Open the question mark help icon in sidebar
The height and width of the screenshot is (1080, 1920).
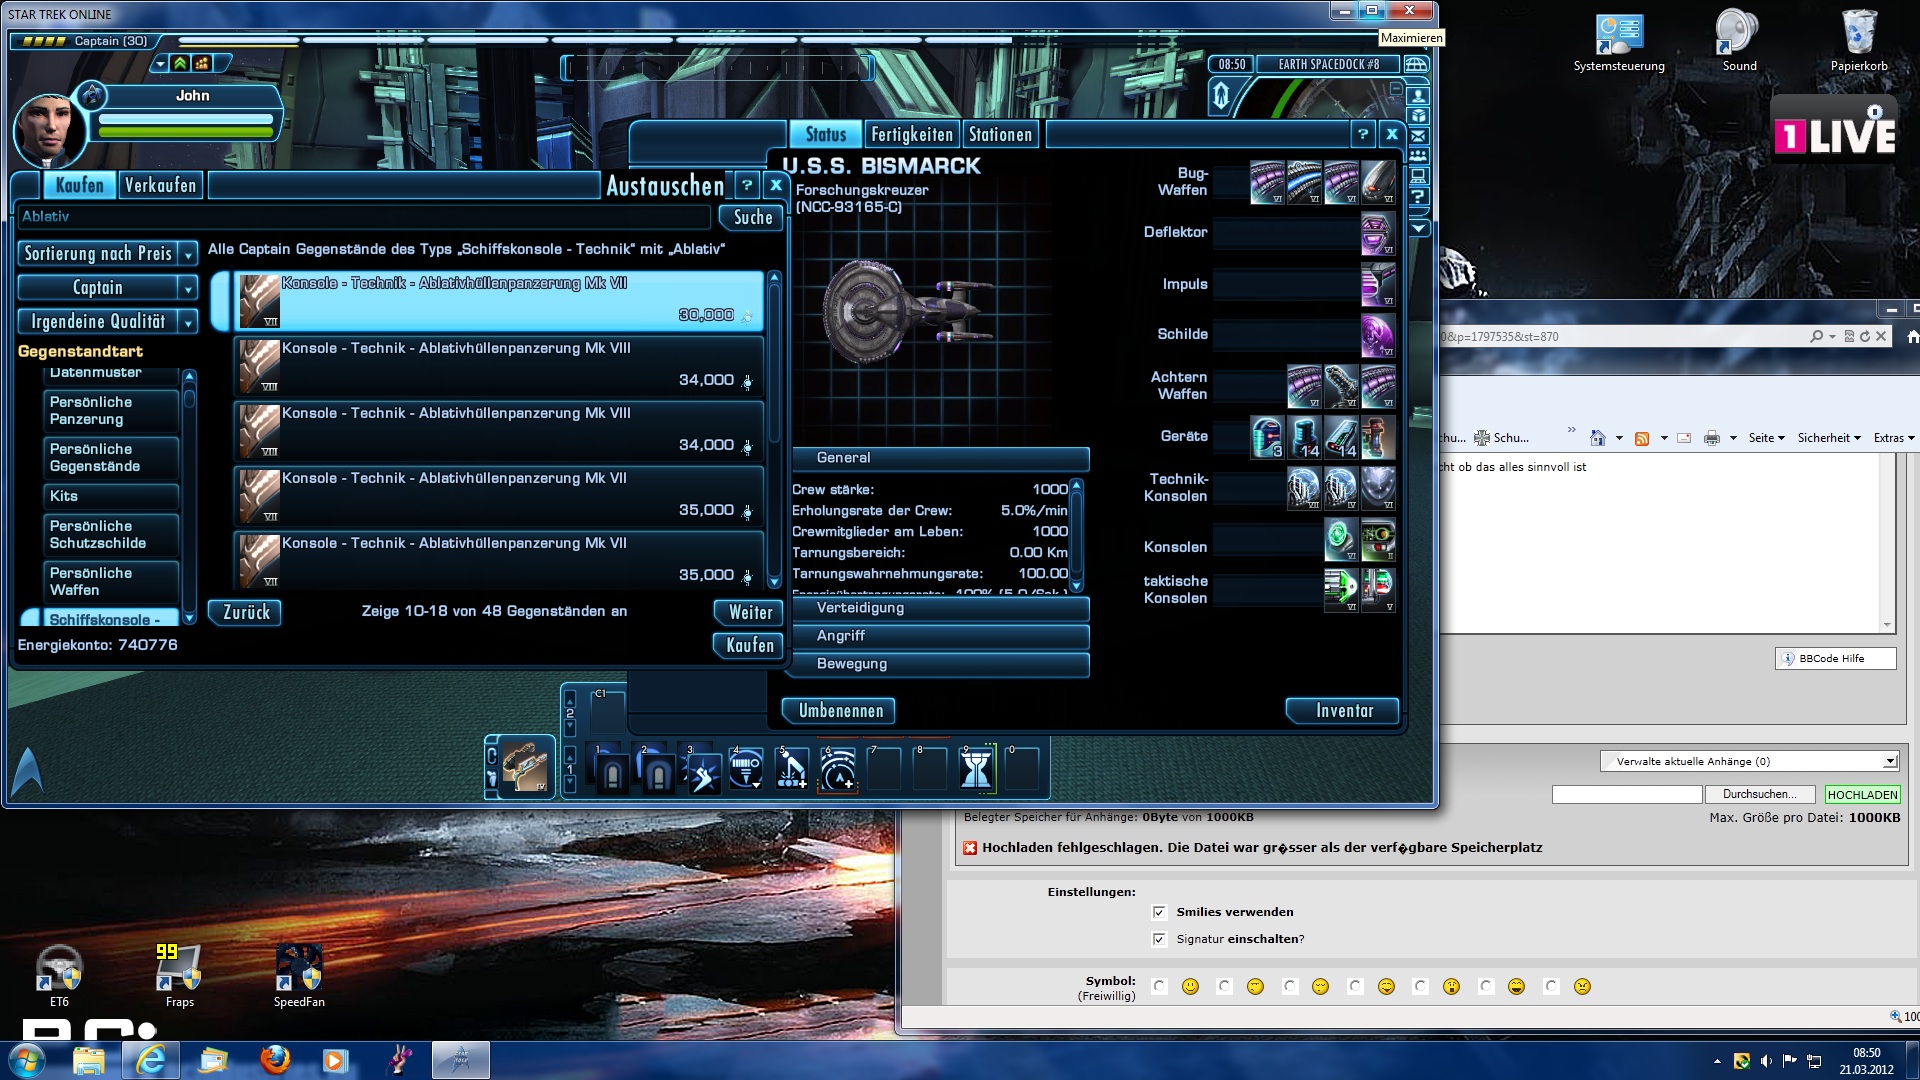pyautogui.click(x=1418, y=197)
